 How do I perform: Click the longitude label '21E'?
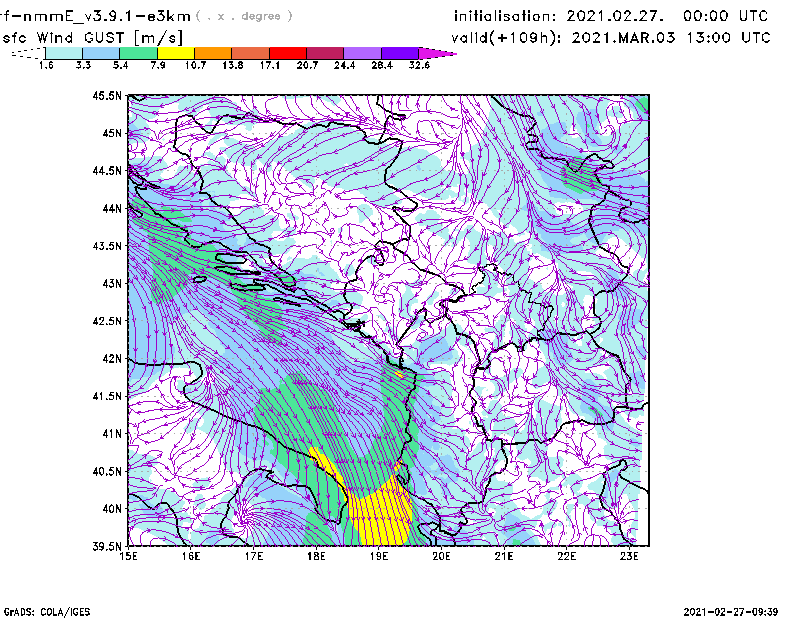504,556
